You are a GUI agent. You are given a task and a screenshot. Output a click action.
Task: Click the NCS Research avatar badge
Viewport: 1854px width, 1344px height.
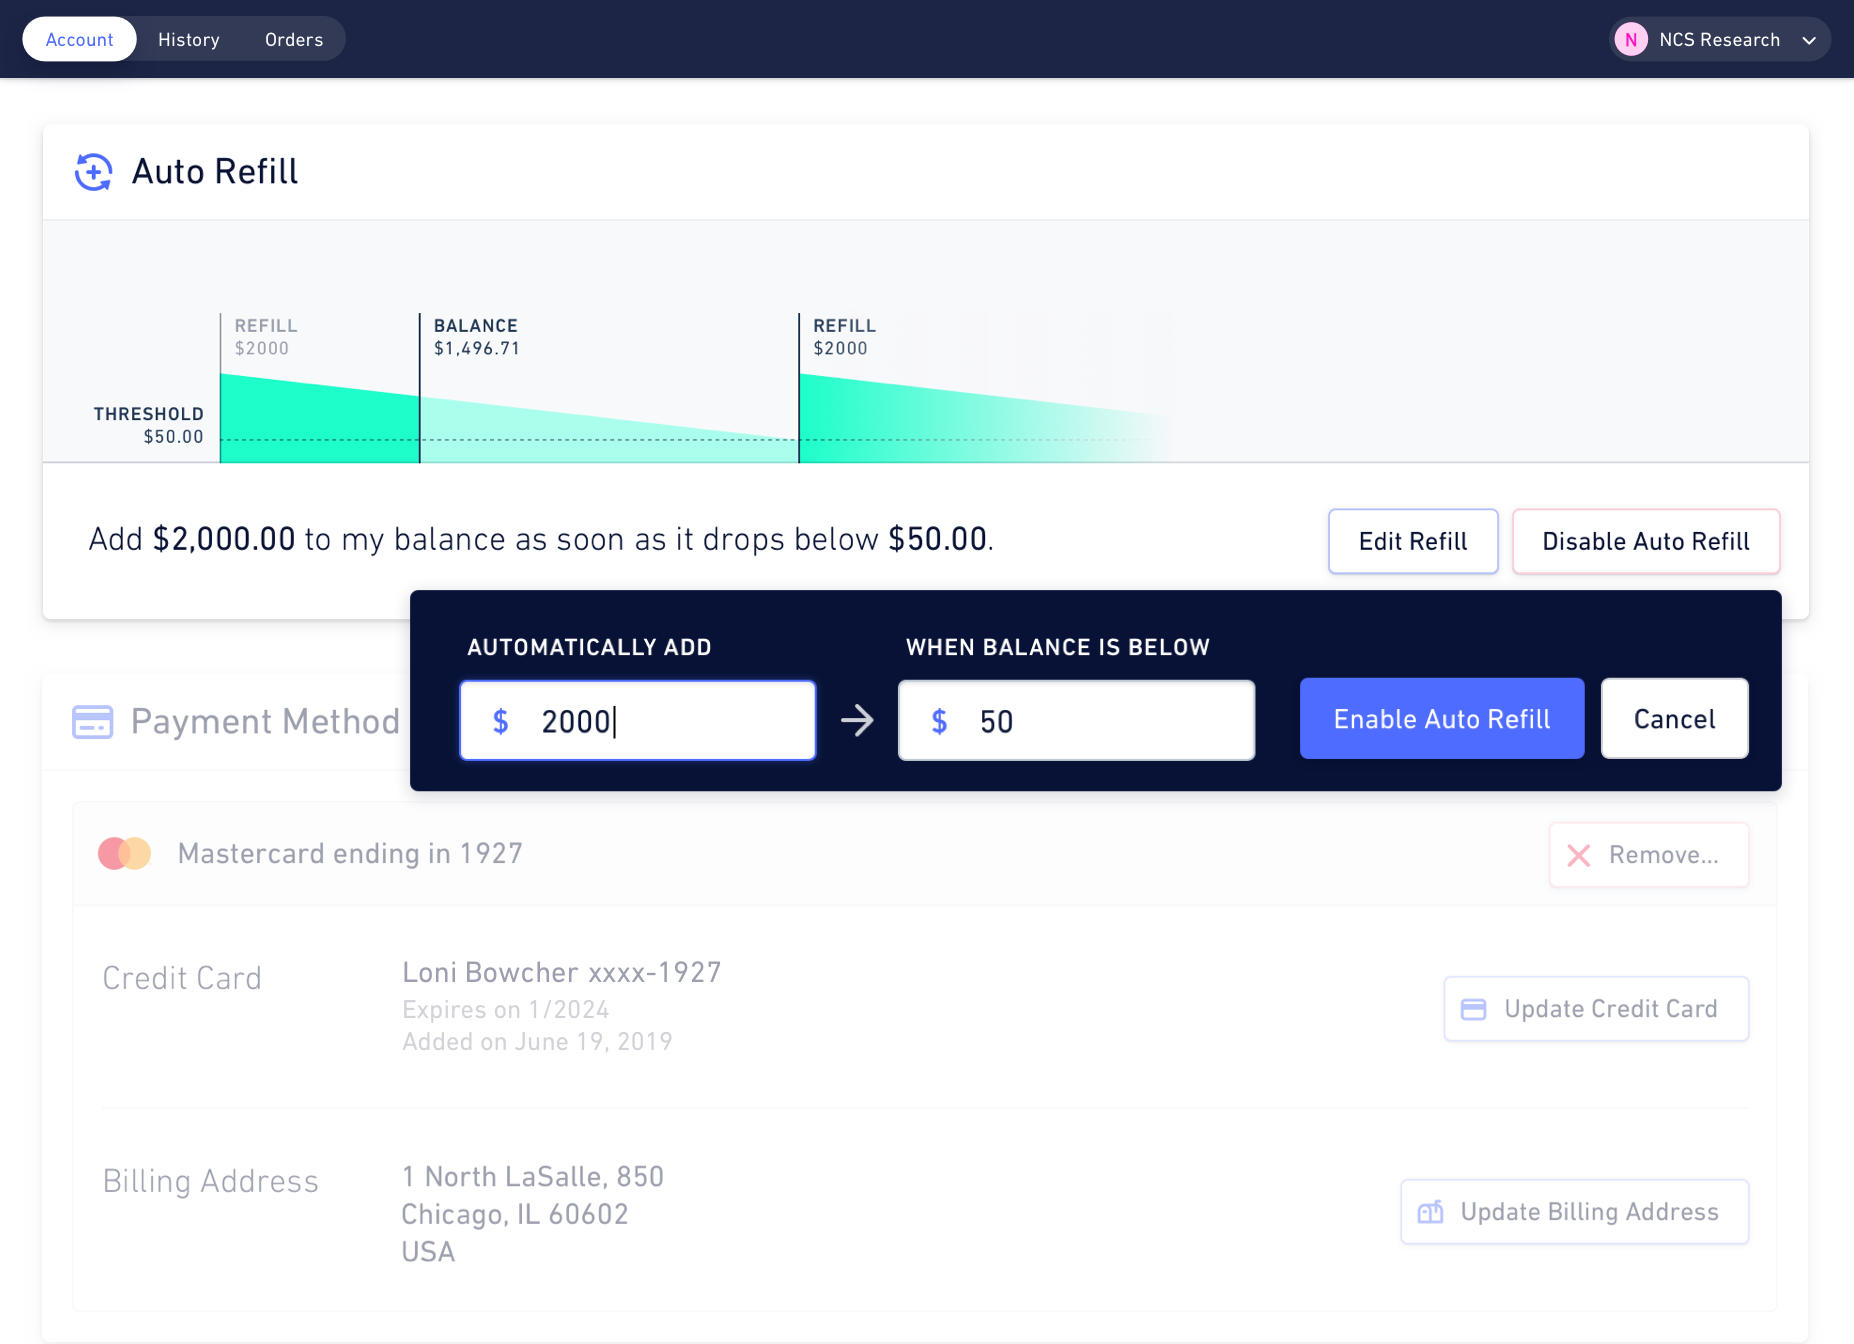(1631, 39)
